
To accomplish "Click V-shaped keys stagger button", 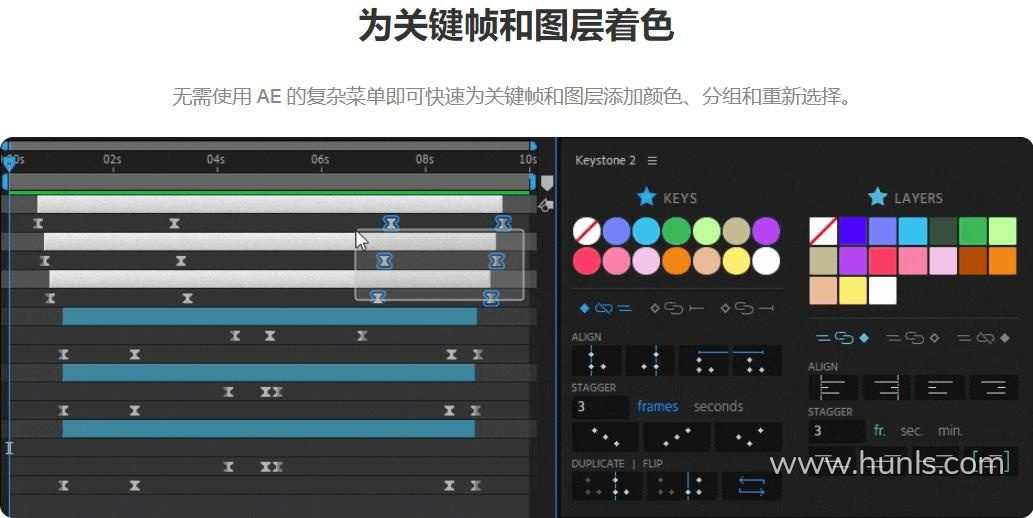I will click(748, 436).
